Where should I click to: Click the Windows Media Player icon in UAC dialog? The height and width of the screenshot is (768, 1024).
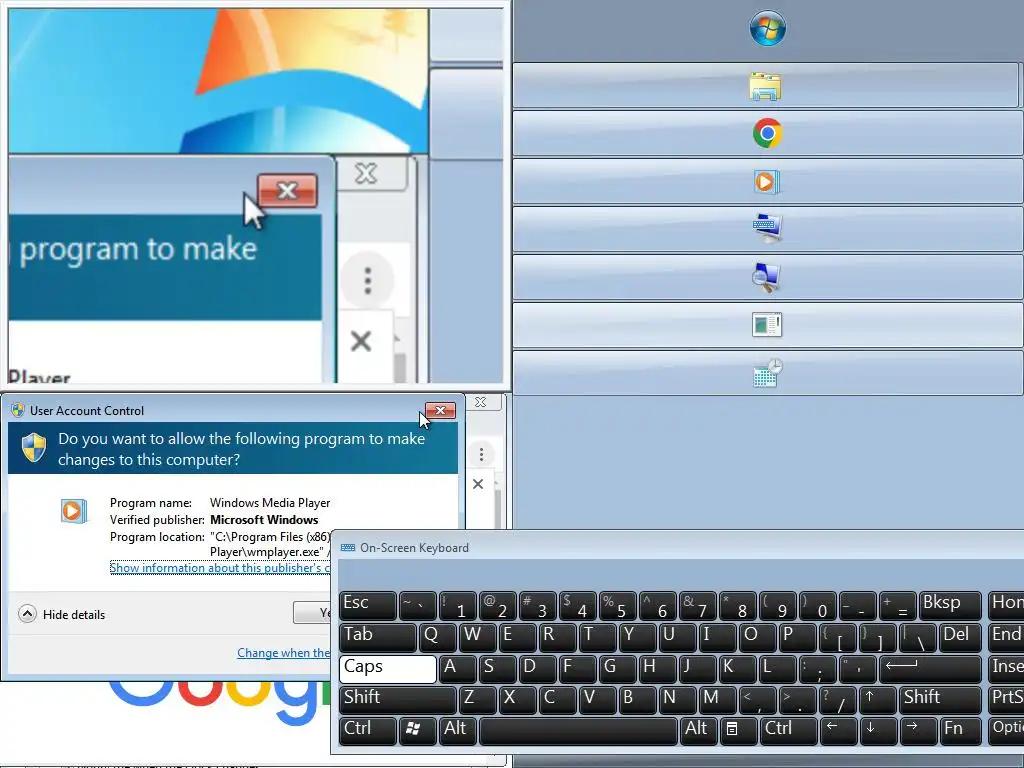coord(73,511)
